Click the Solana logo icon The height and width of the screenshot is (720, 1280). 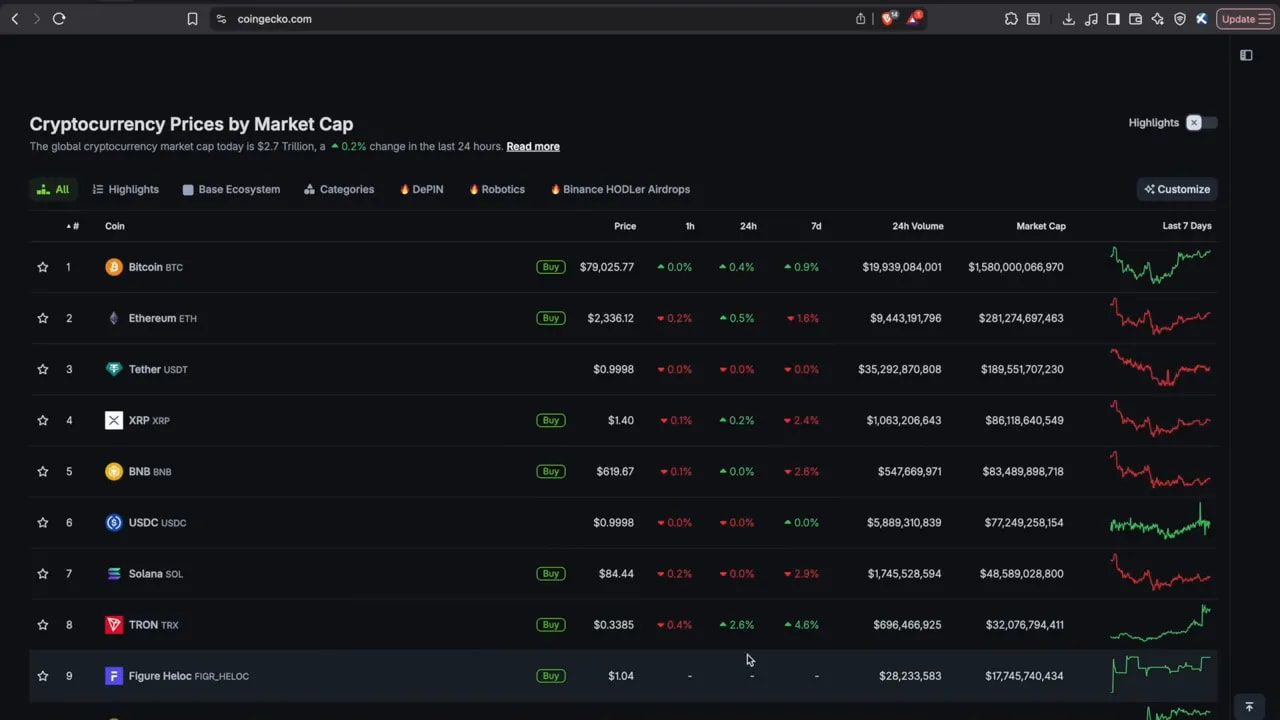[x=114, y=573]
